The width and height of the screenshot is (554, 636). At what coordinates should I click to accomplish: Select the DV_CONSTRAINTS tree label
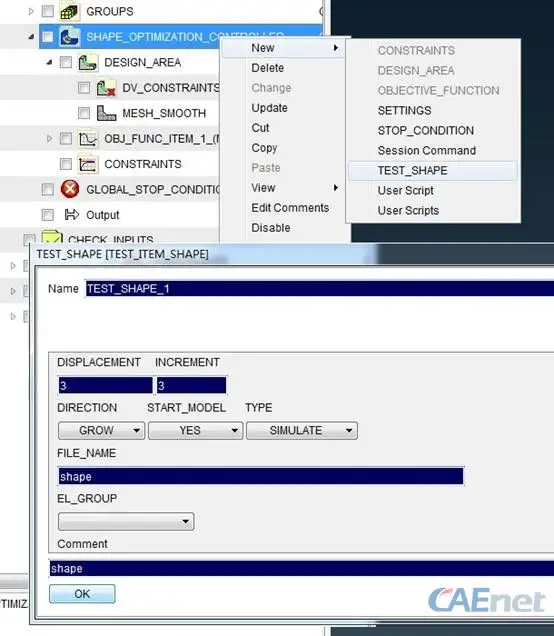(x=171, y=88)
